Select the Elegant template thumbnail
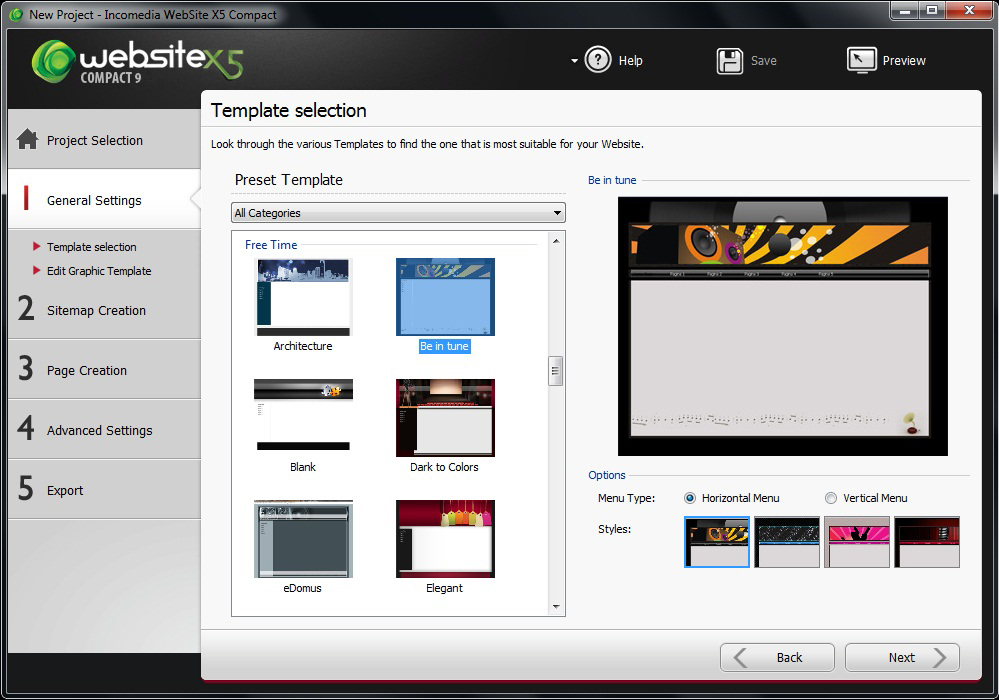Image resolution: width=999 pixels, height=700 pixels. 445,539
